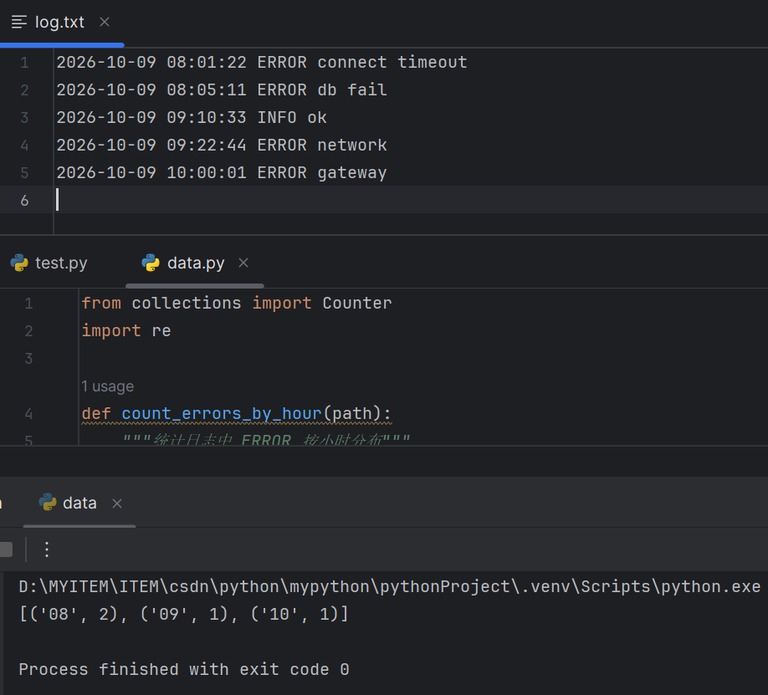
Task: Close the data.py tab
Action: pyautogui.click(x=243, y=263)
